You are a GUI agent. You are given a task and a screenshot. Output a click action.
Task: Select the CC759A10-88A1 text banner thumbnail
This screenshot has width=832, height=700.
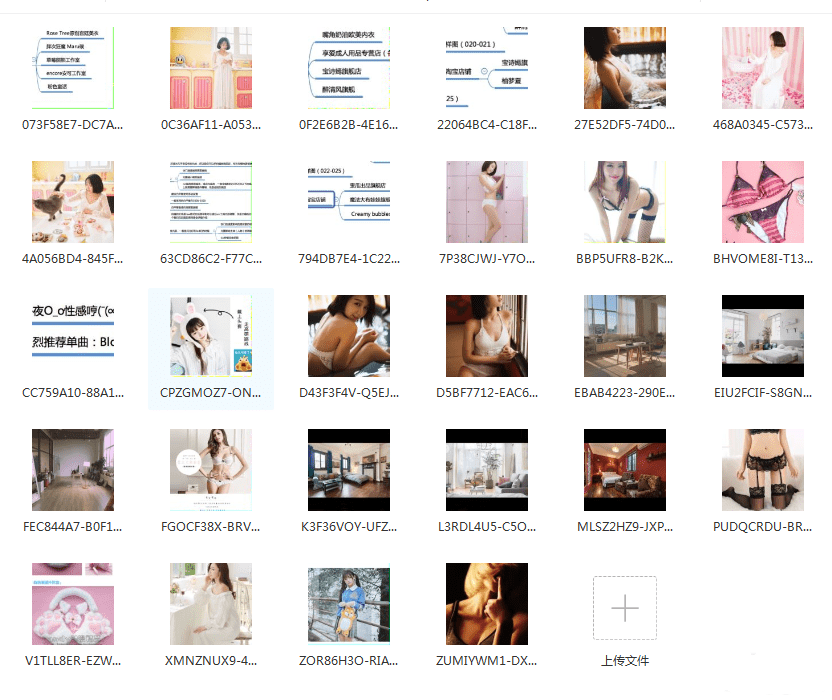[73, 336]
